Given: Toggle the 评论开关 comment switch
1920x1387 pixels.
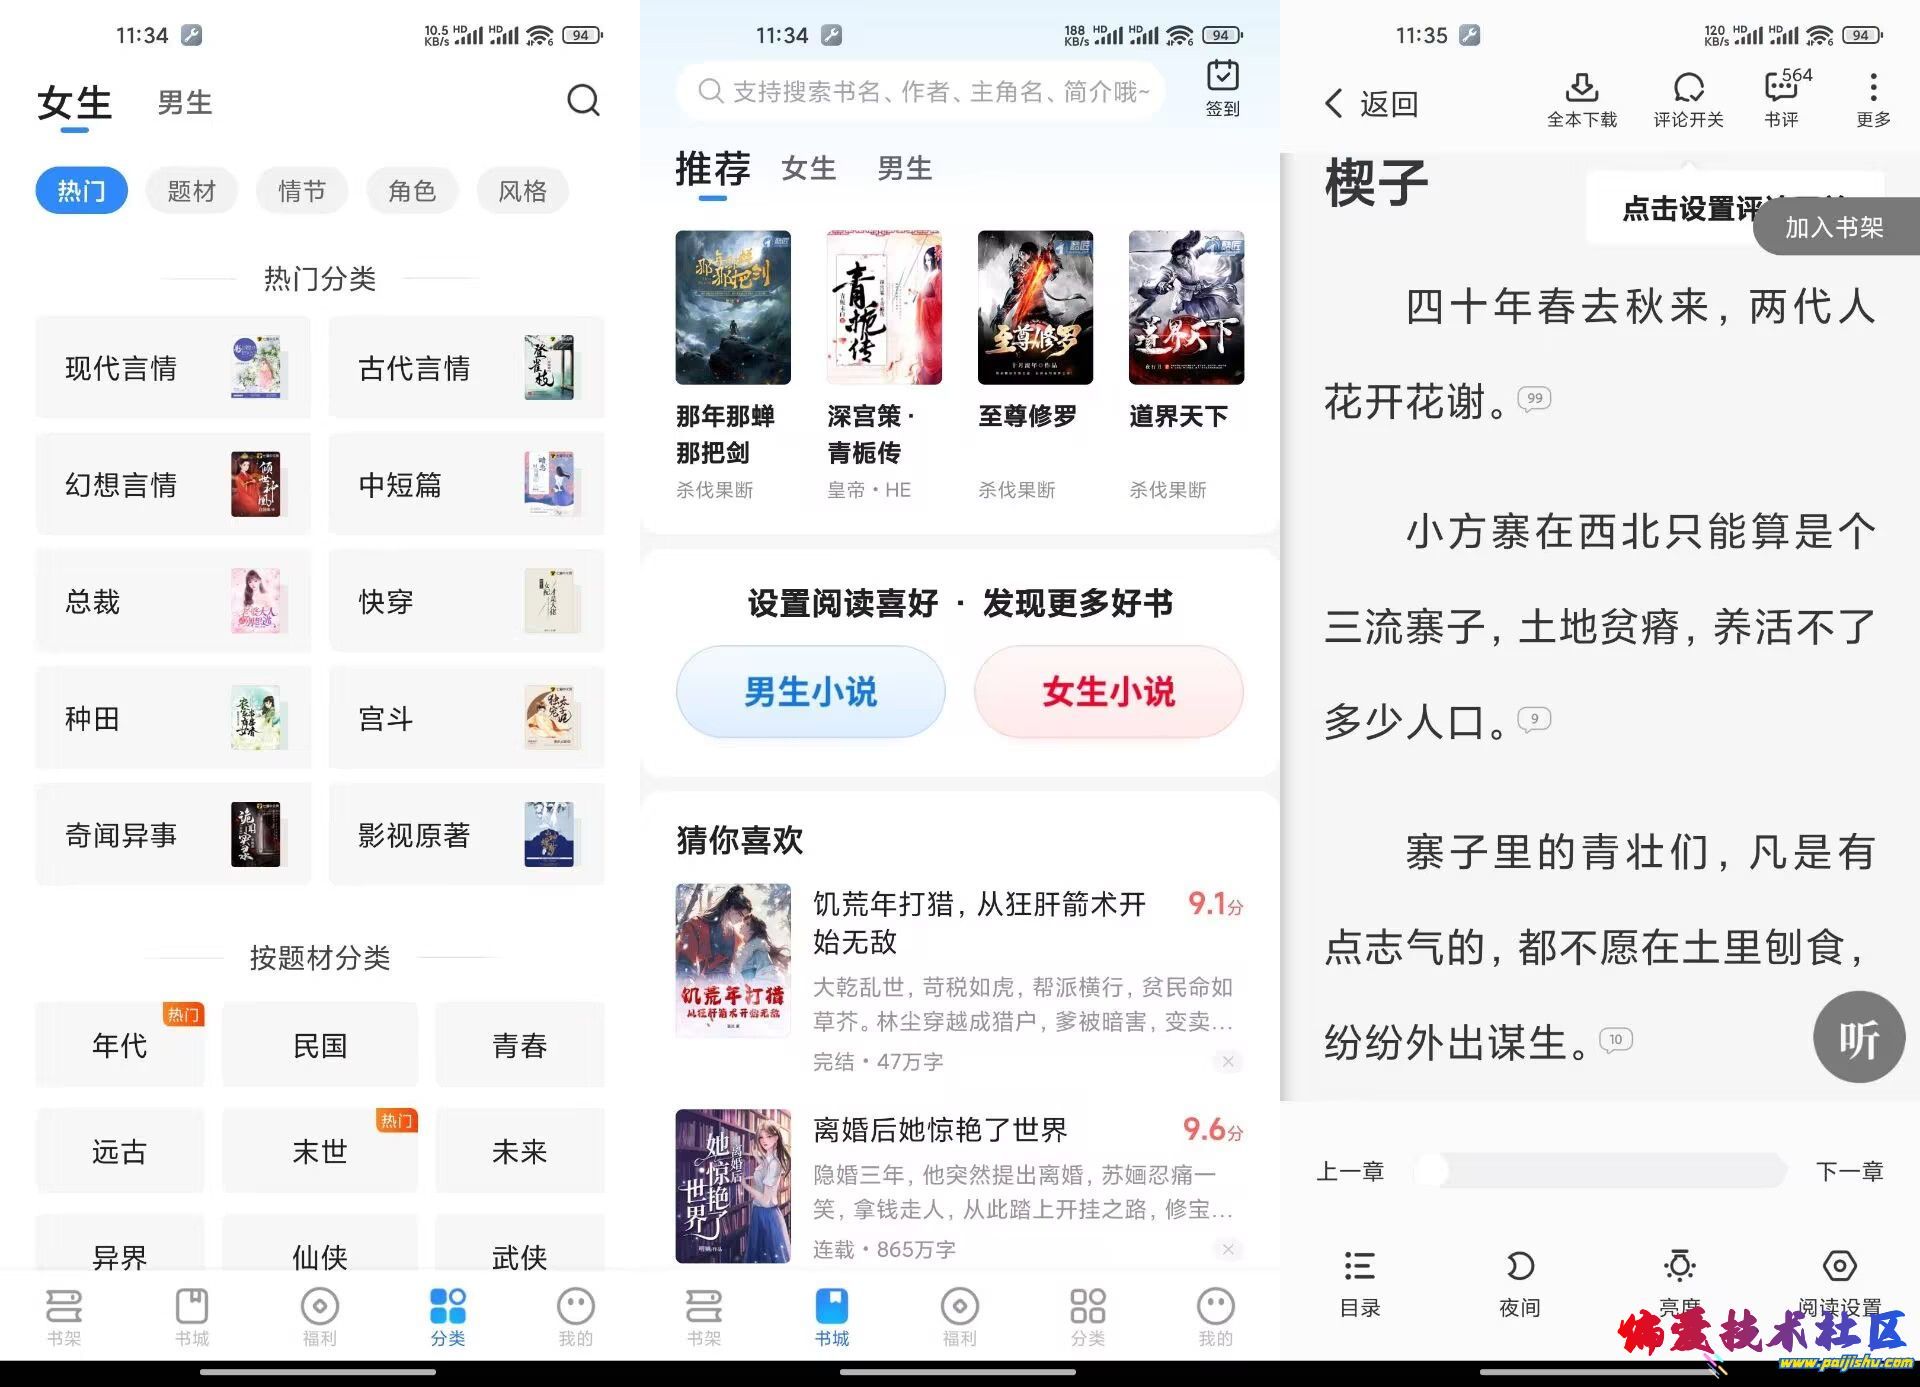Looking at the screenshot, I should (x=1688, y=100).
